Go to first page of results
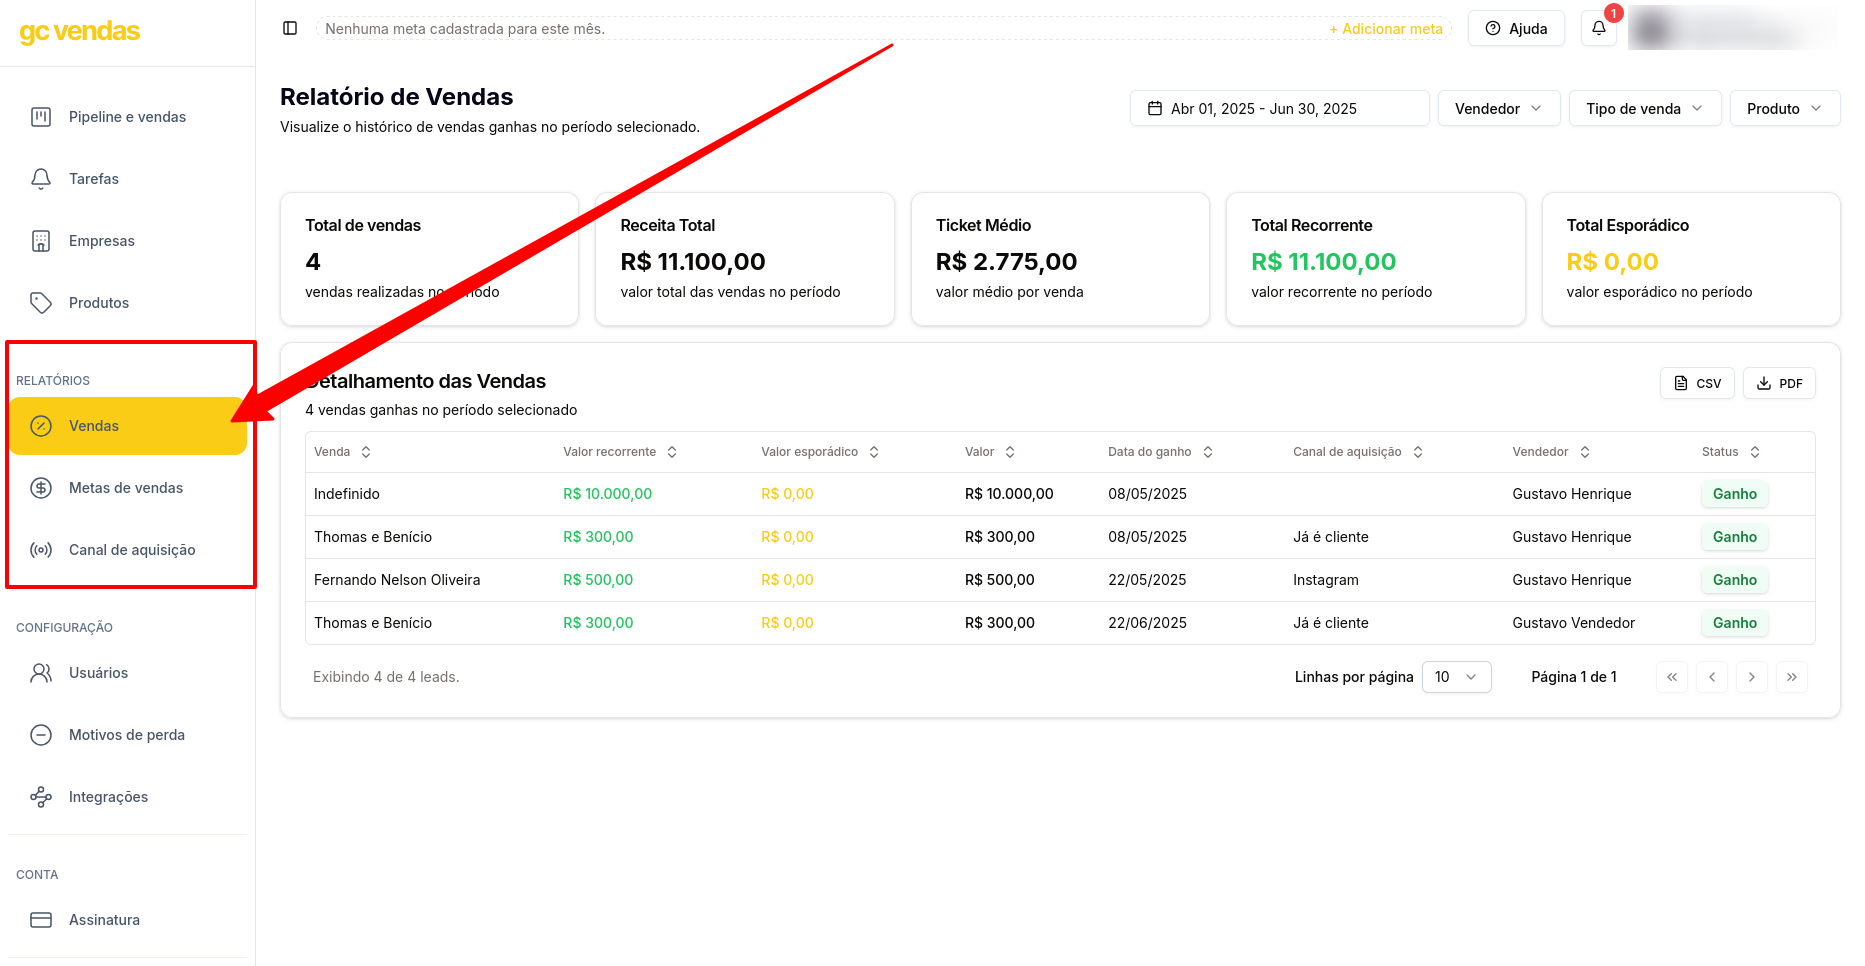Image resolution: width=1865 pixels, height=966 pixels. (1672, 677)
